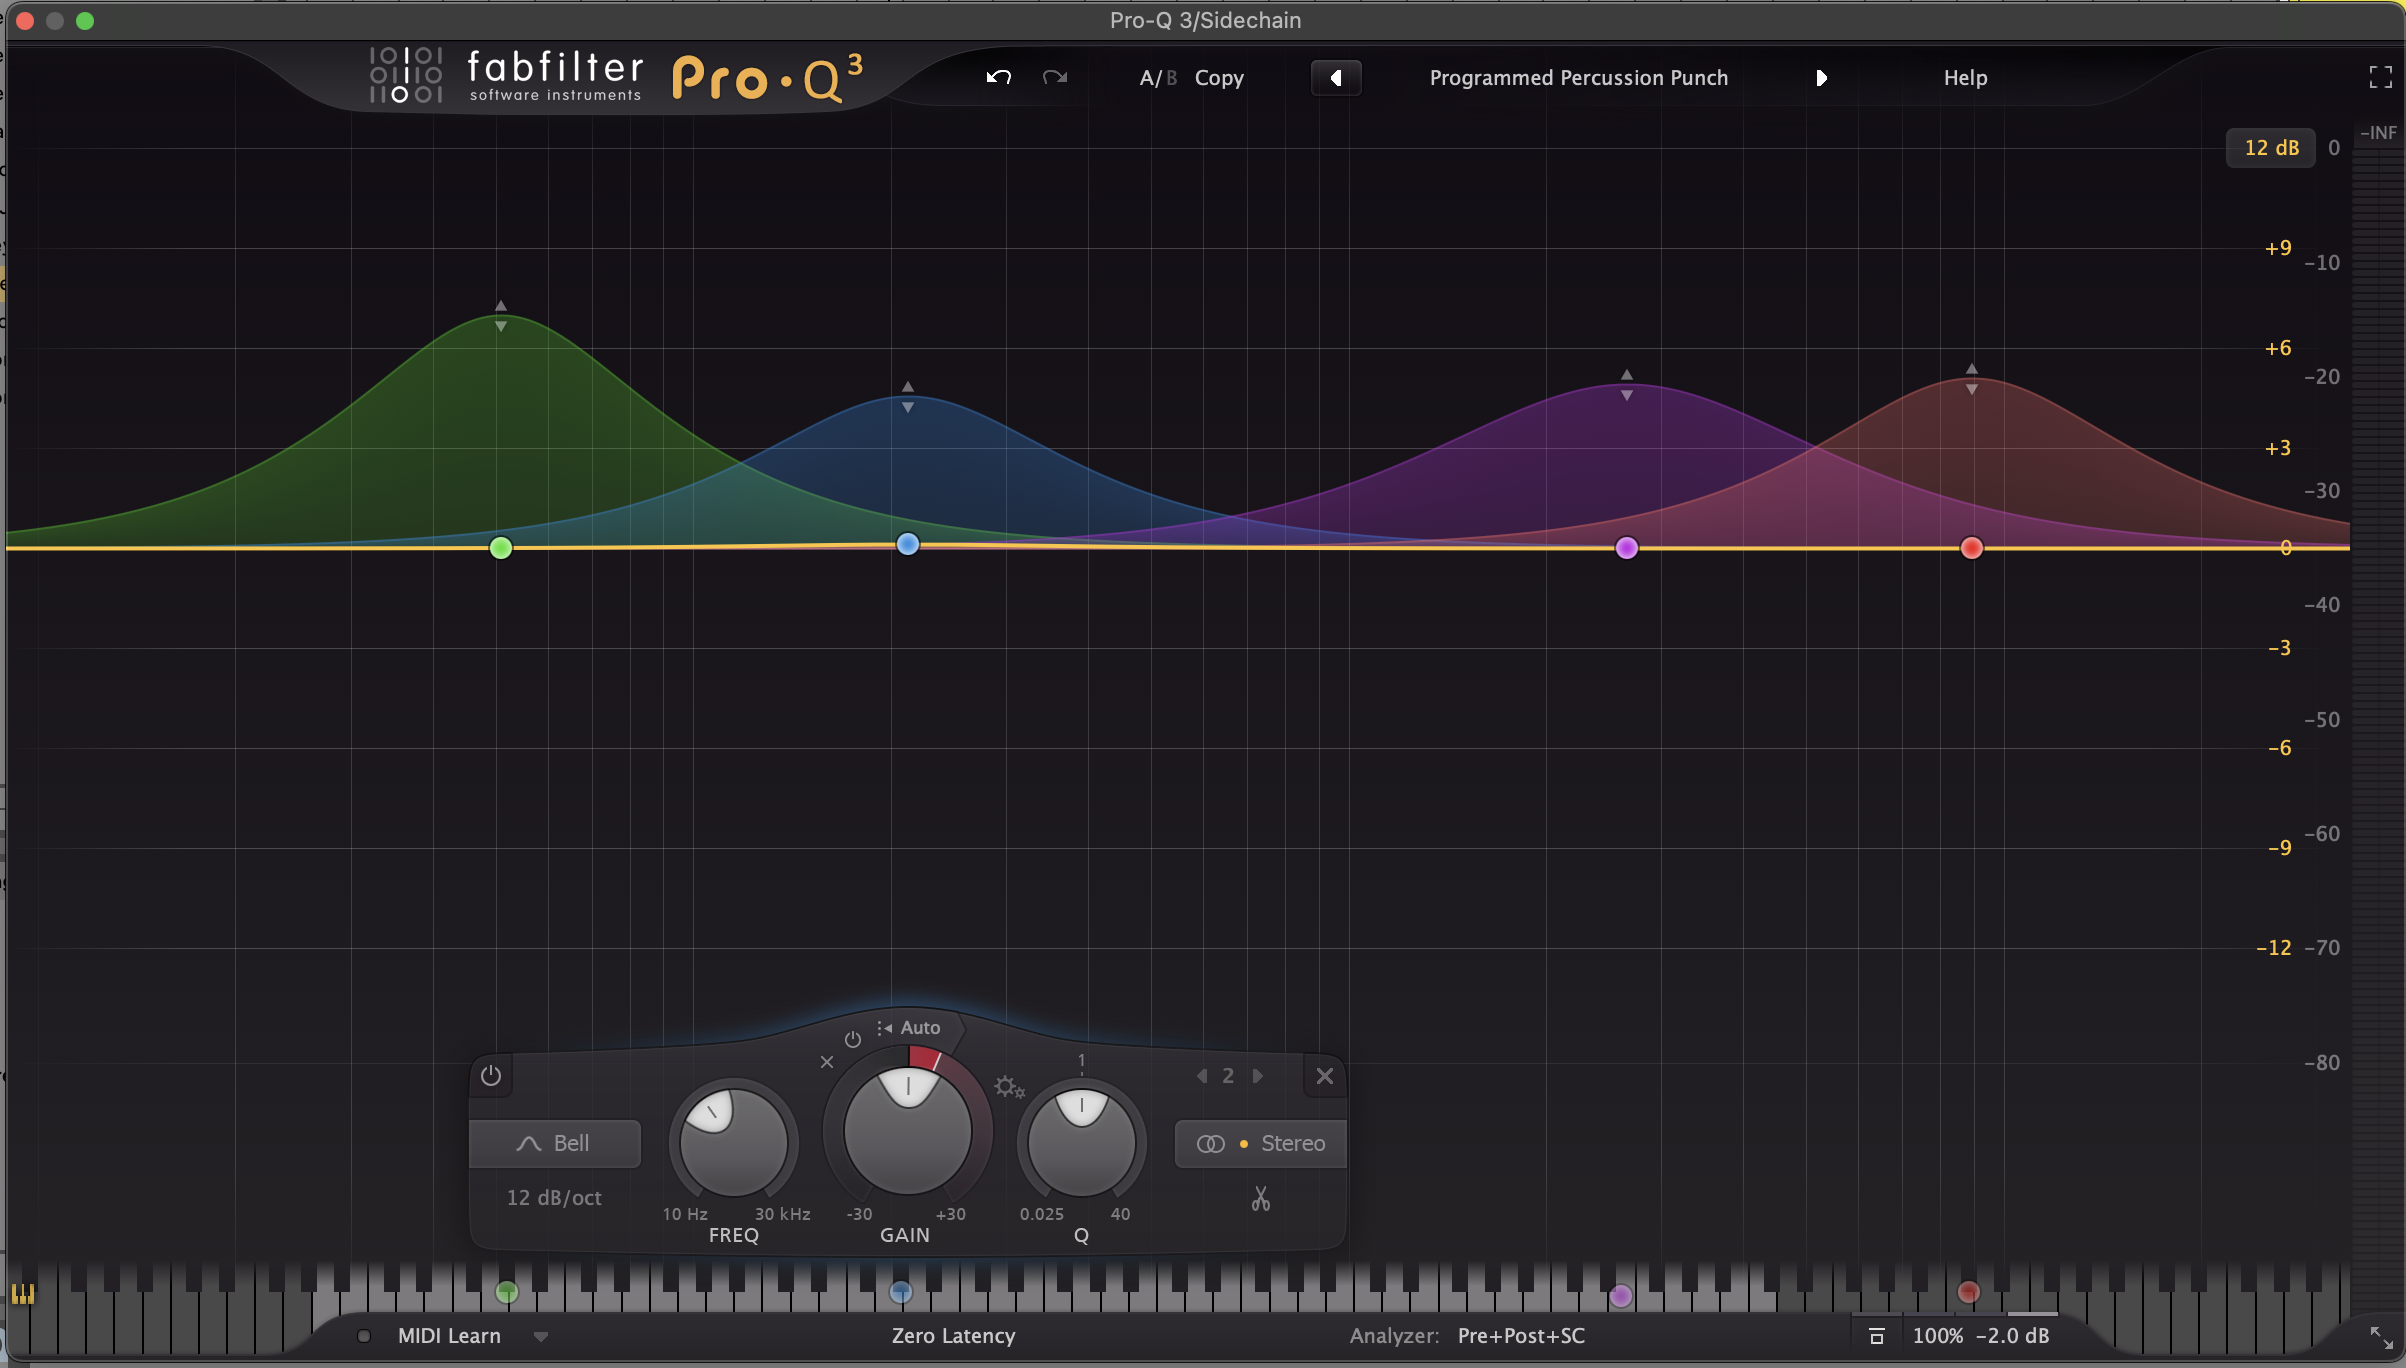Select the blue EQ band node
Image resolution: width=2406 pixels, height=1368 pixels.
pyautogui.click(x=908, y=544)
